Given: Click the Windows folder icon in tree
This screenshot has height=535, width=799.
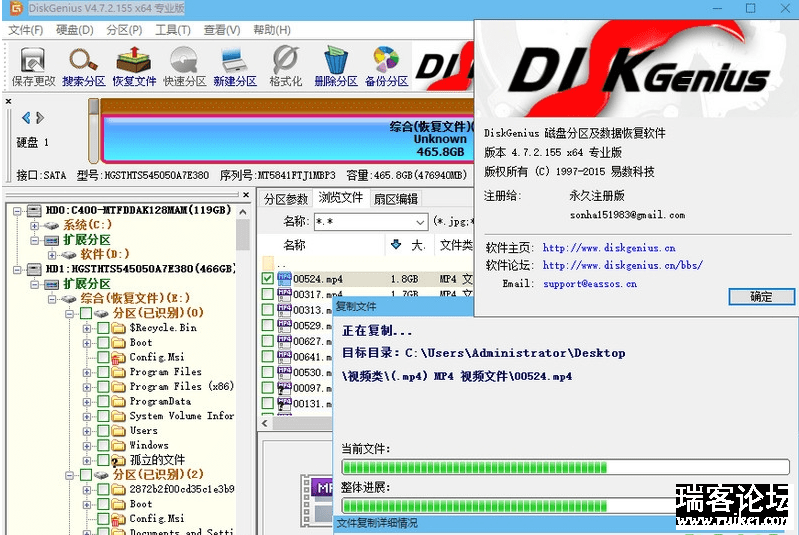Looking at the screenshot, I should [x=119, y=446].
